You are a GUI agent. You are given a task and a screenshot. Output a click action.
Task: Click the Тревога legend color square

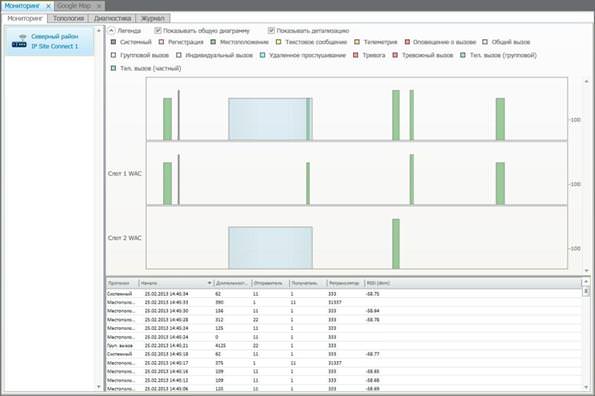(x=356, y=55)
